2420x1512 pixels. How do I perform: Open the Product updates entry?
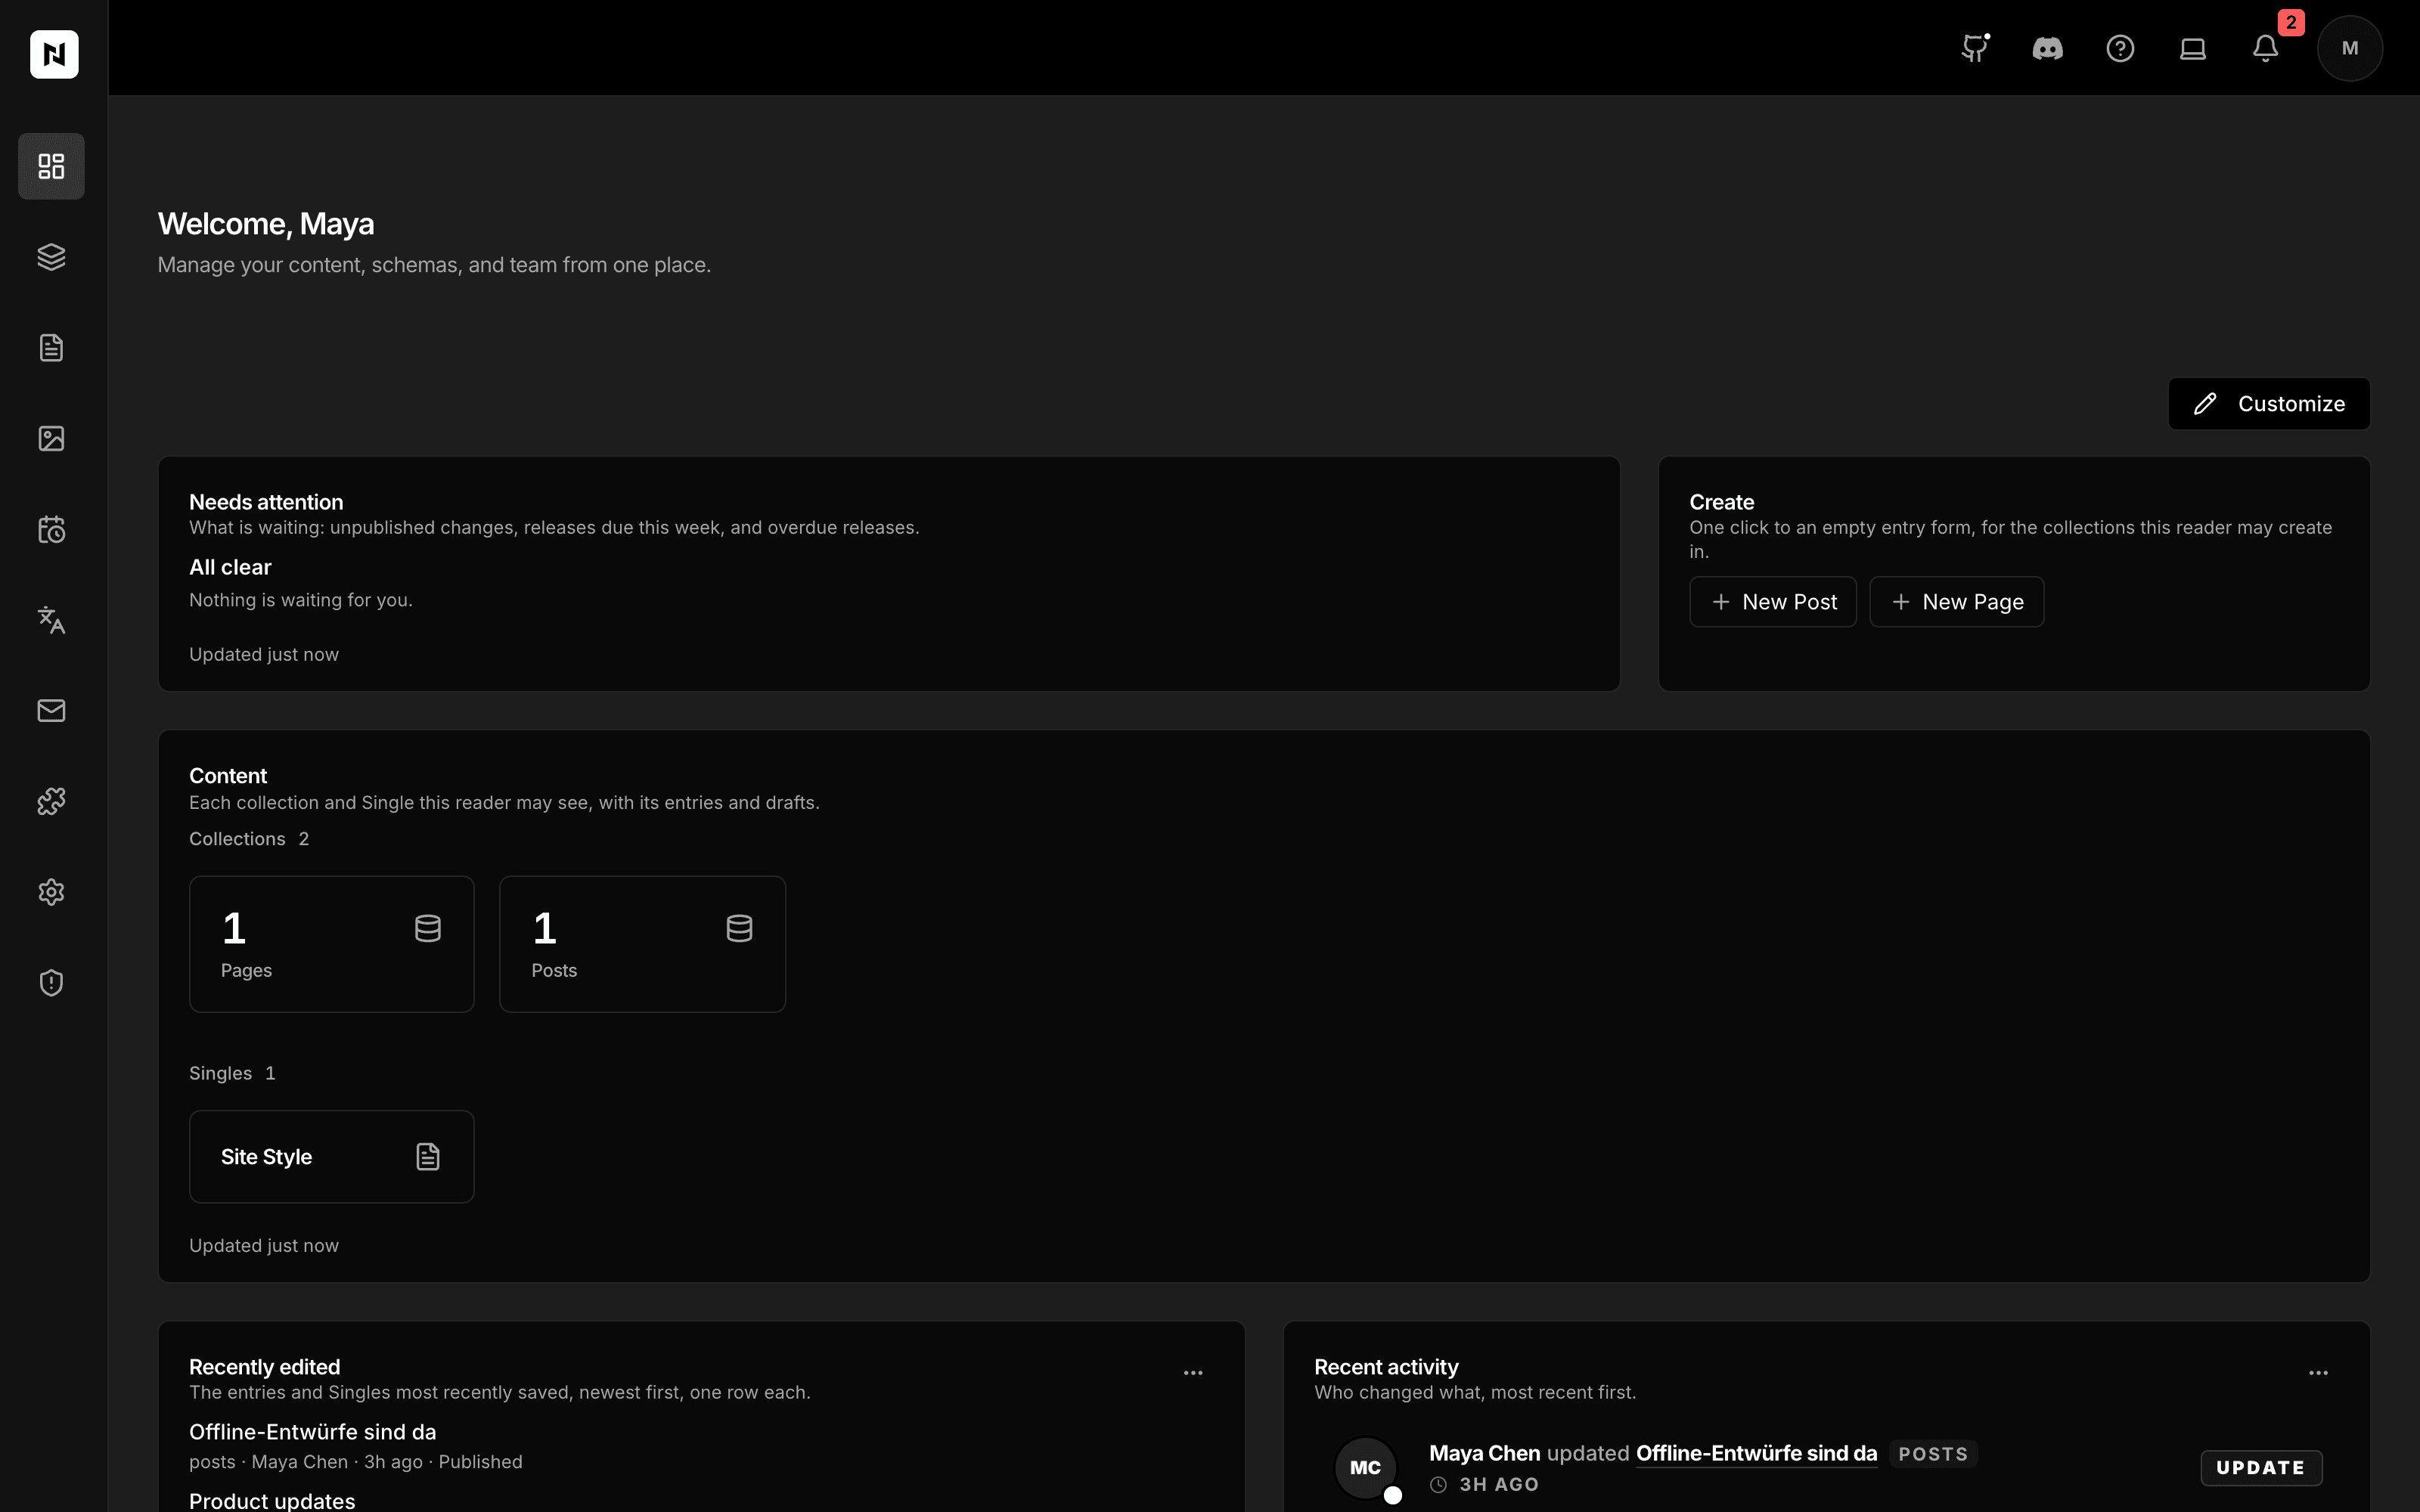pos(272,1500)
